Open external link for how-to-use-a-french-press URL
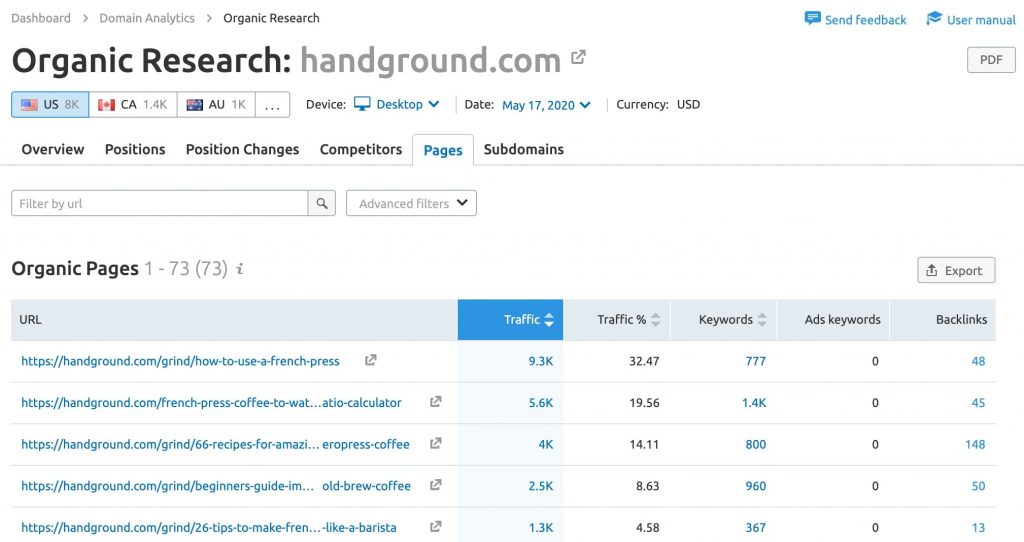 point(370,360)
